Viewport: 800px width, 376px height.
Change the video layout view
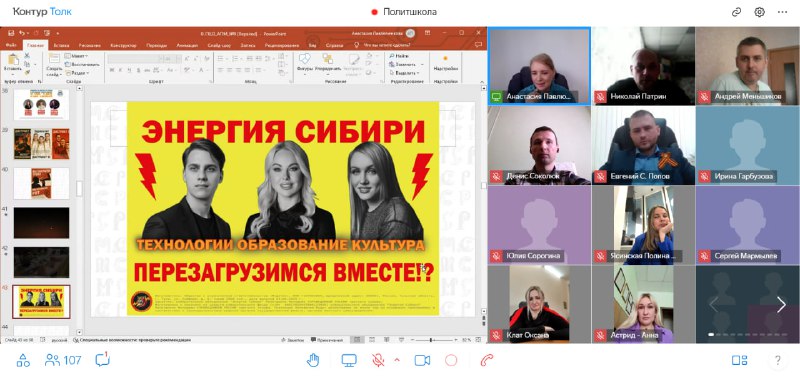(x=739, y=361)
